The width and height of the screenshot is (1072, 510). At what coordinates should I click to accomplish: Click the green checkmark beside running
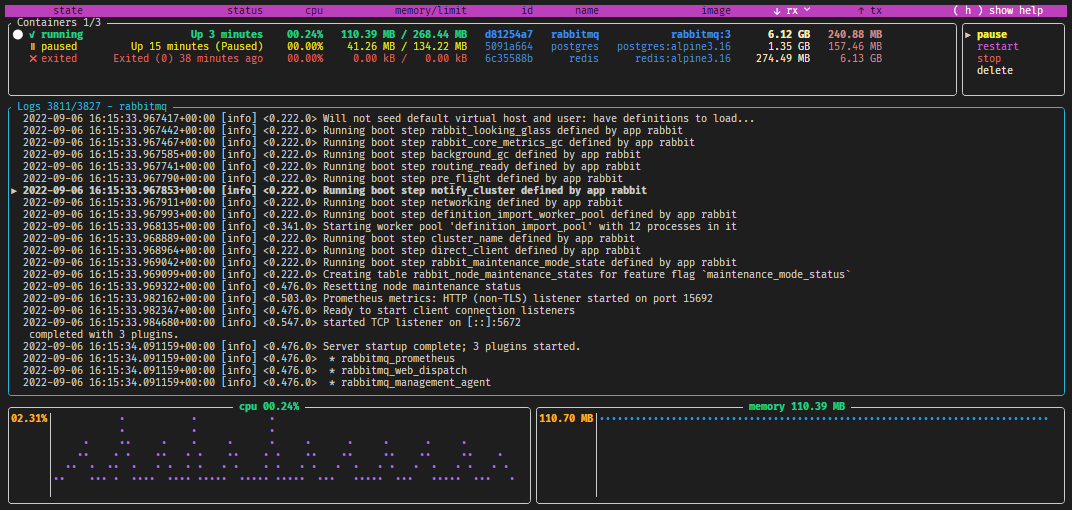pos(32,34)
